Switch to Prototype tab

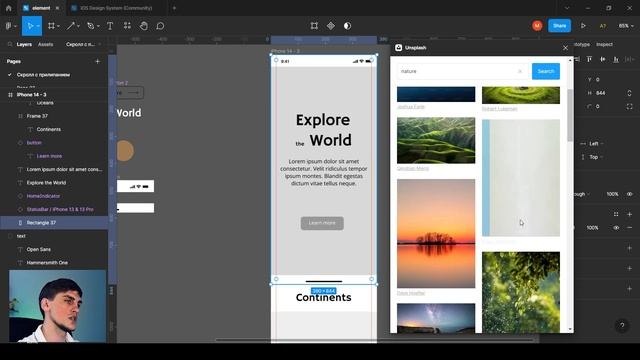[x=582, y=44]
